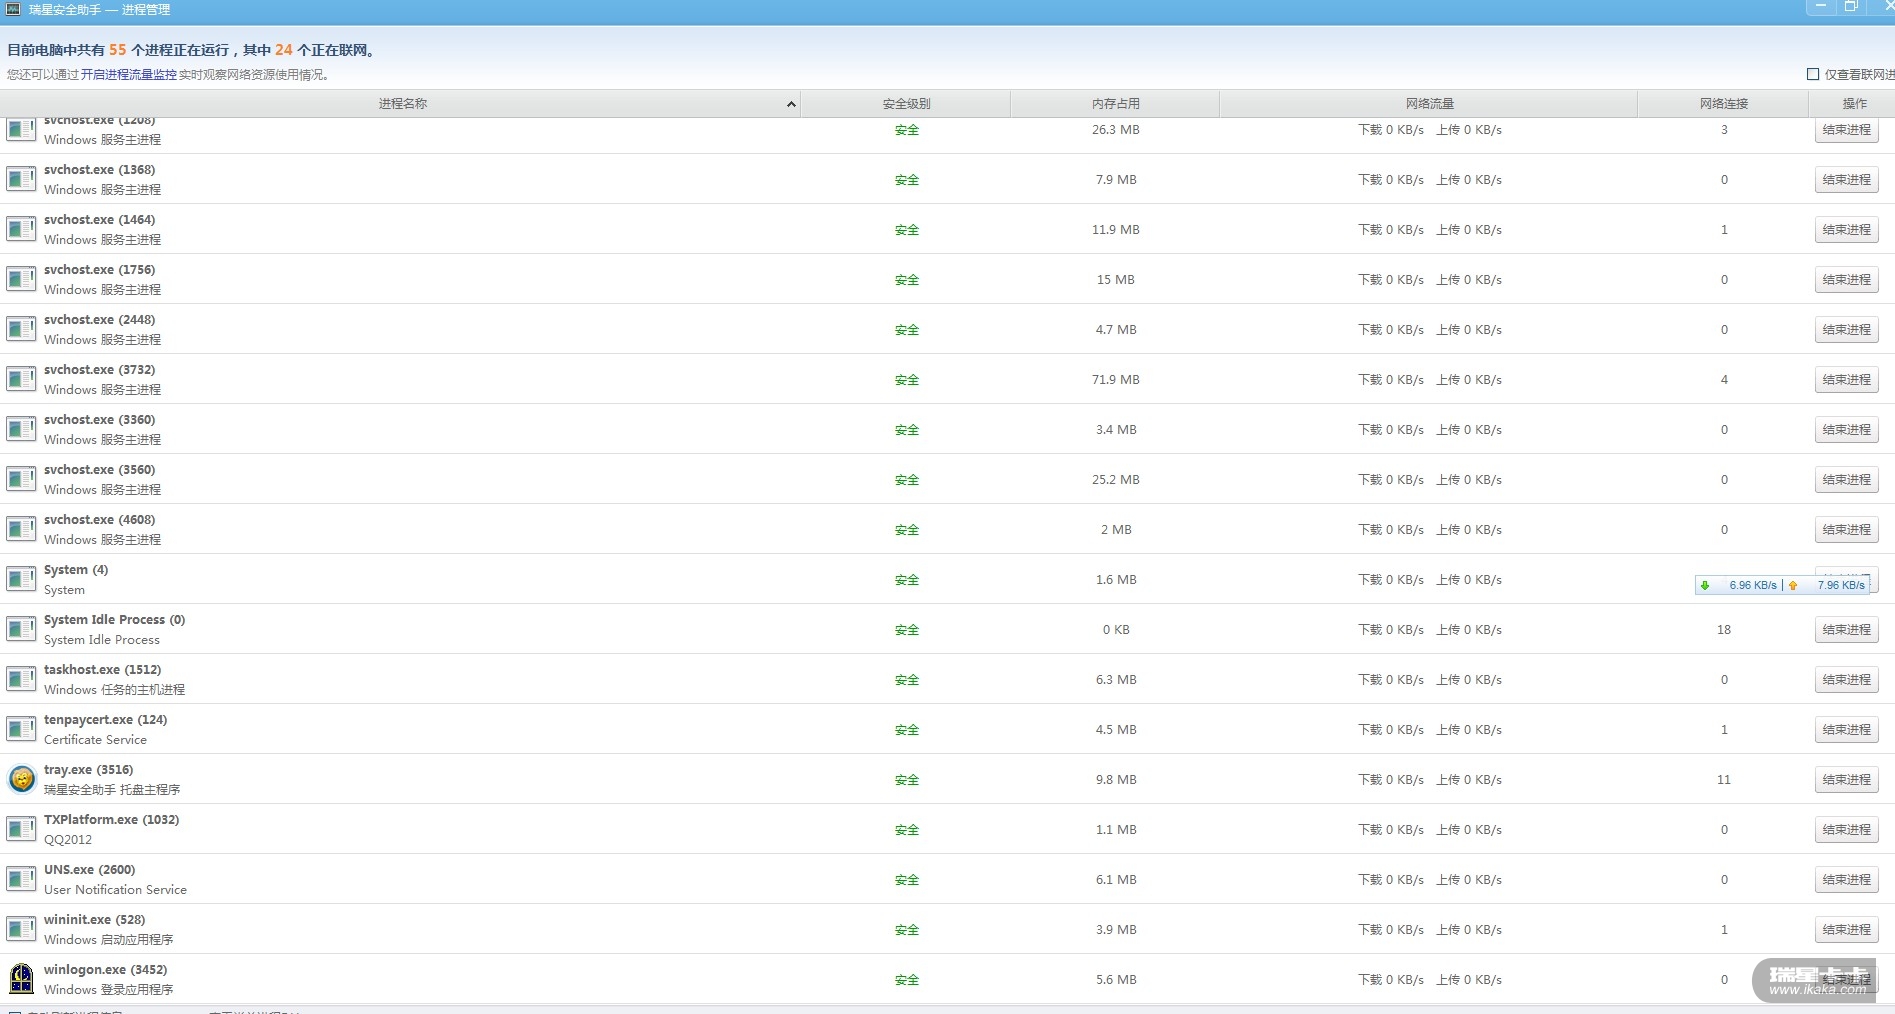The height and width of the screenshot is (1014, 1895).
Task: End the svchost.exe (4608) process
Action: click(x=1846, y=530)
